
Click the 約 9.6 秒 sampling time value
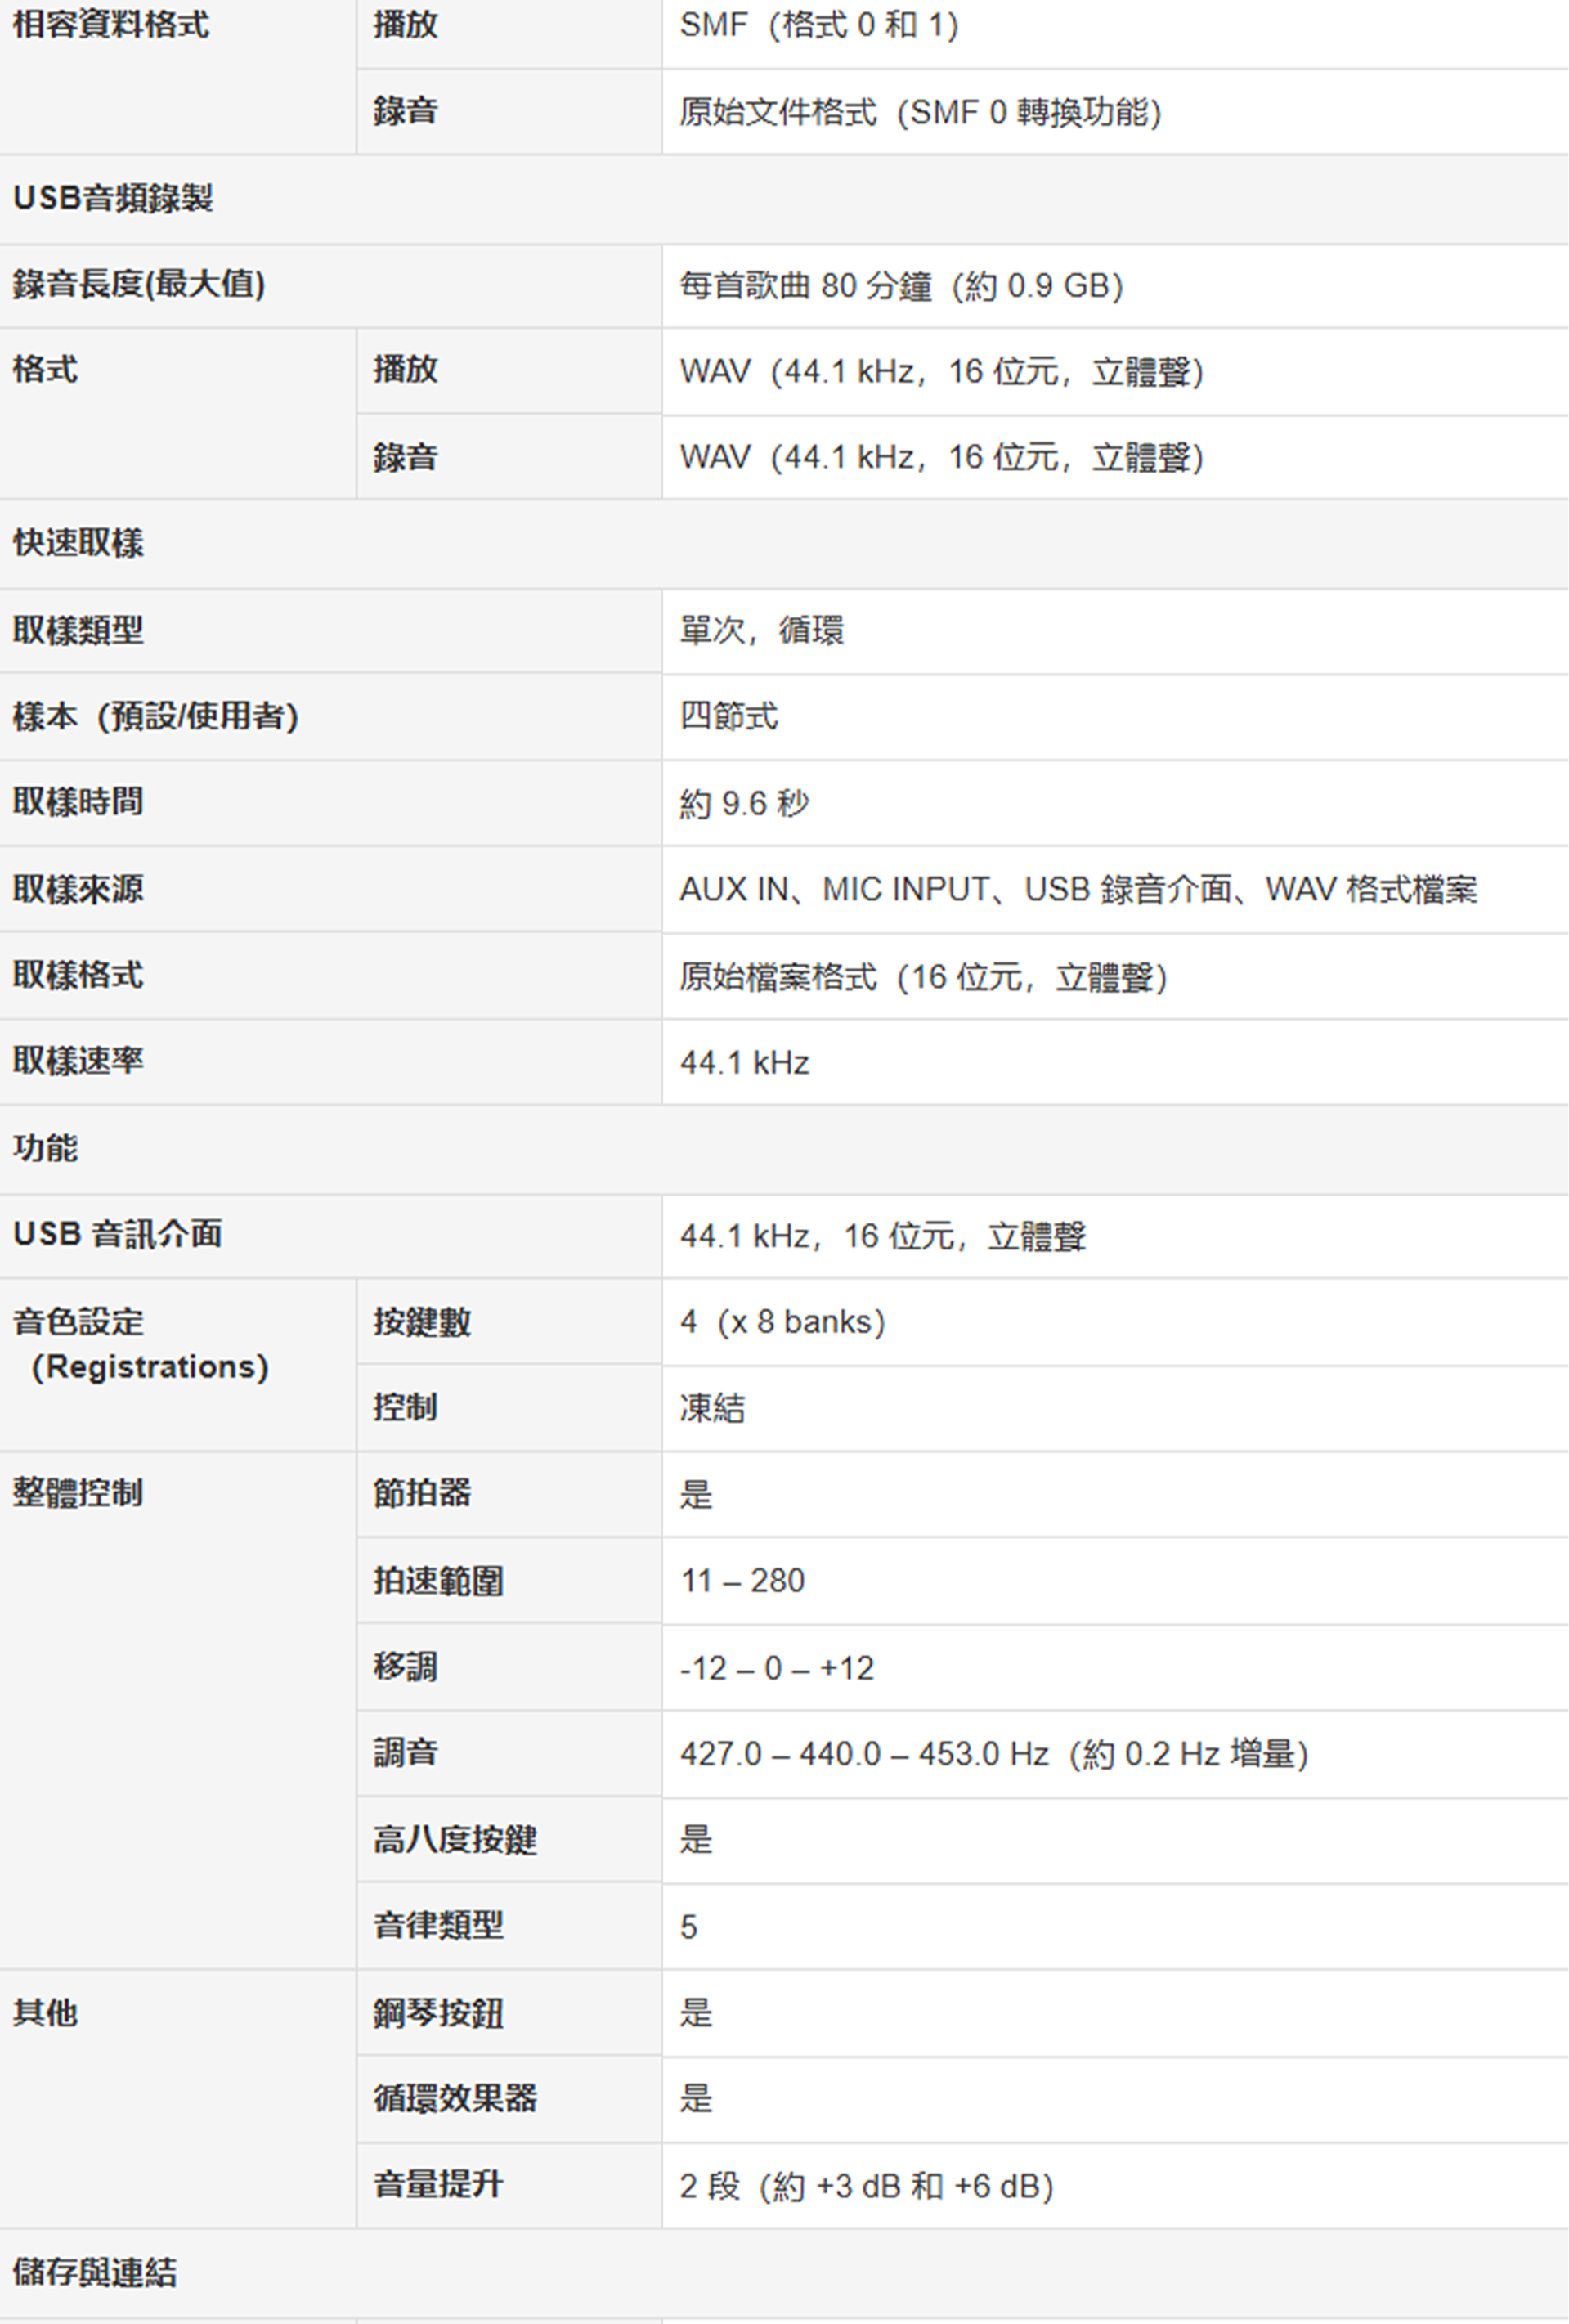click(x=744, y=803)
